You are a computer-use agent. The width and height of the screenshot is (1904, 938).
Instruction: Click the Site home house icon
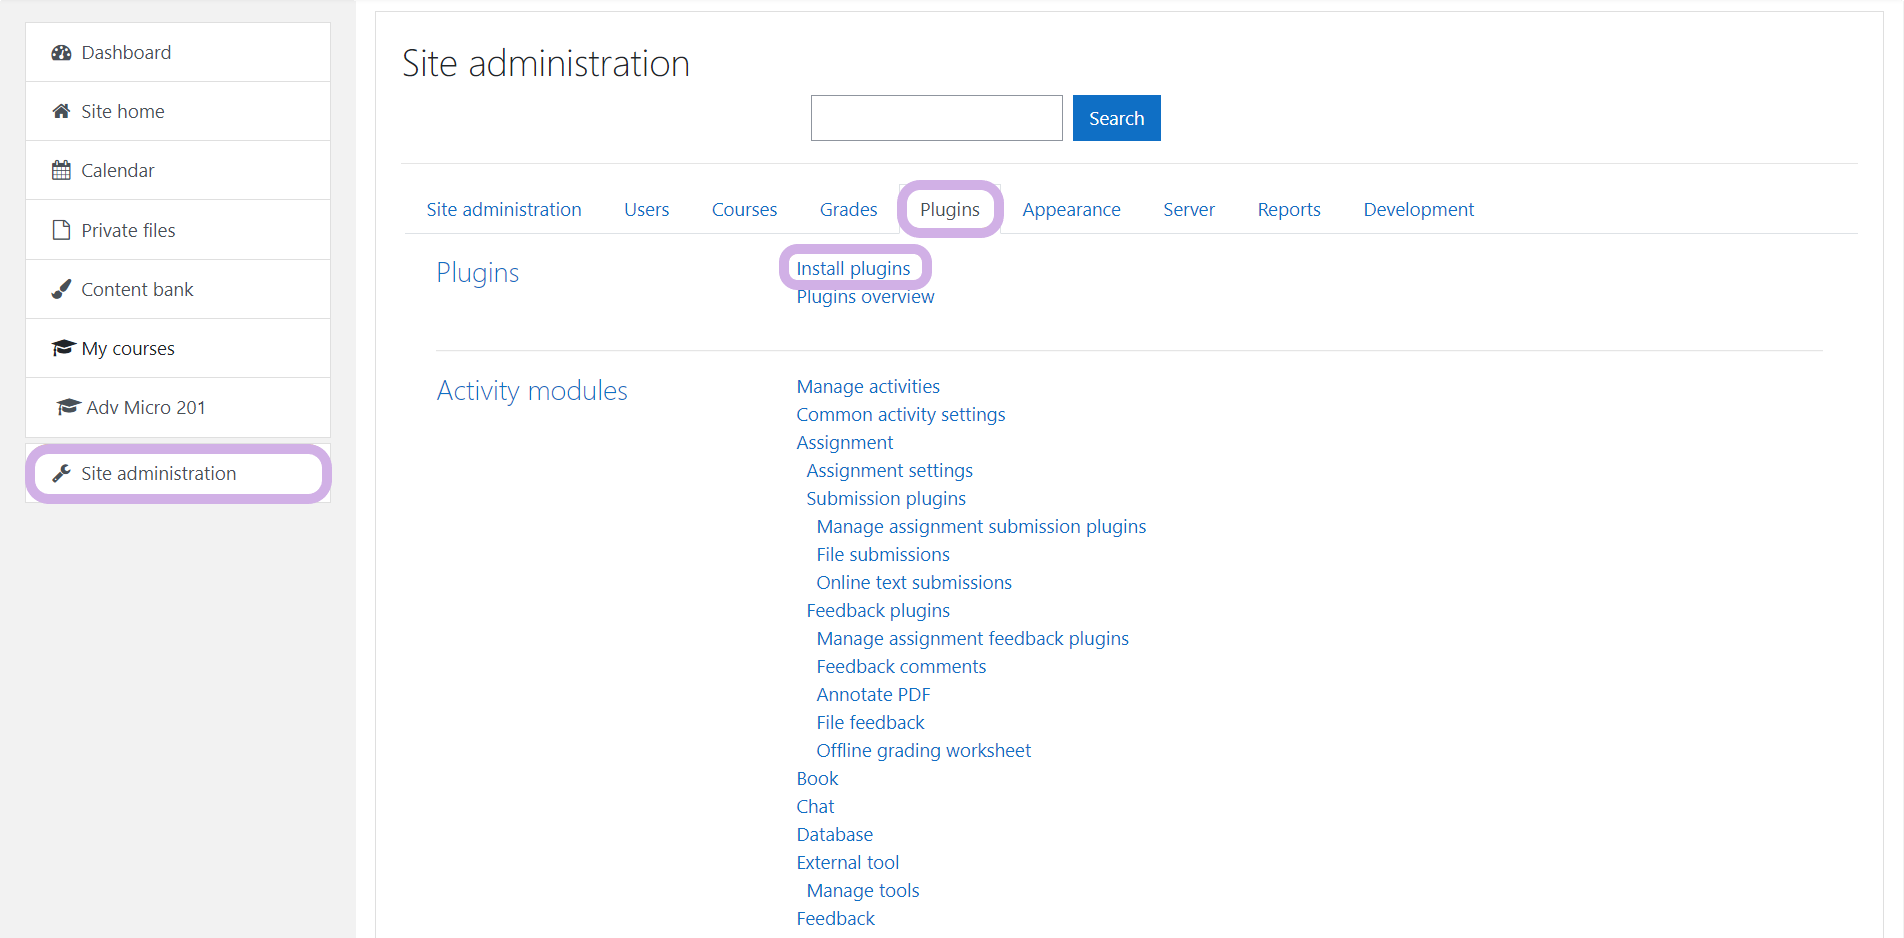(61, 112)
